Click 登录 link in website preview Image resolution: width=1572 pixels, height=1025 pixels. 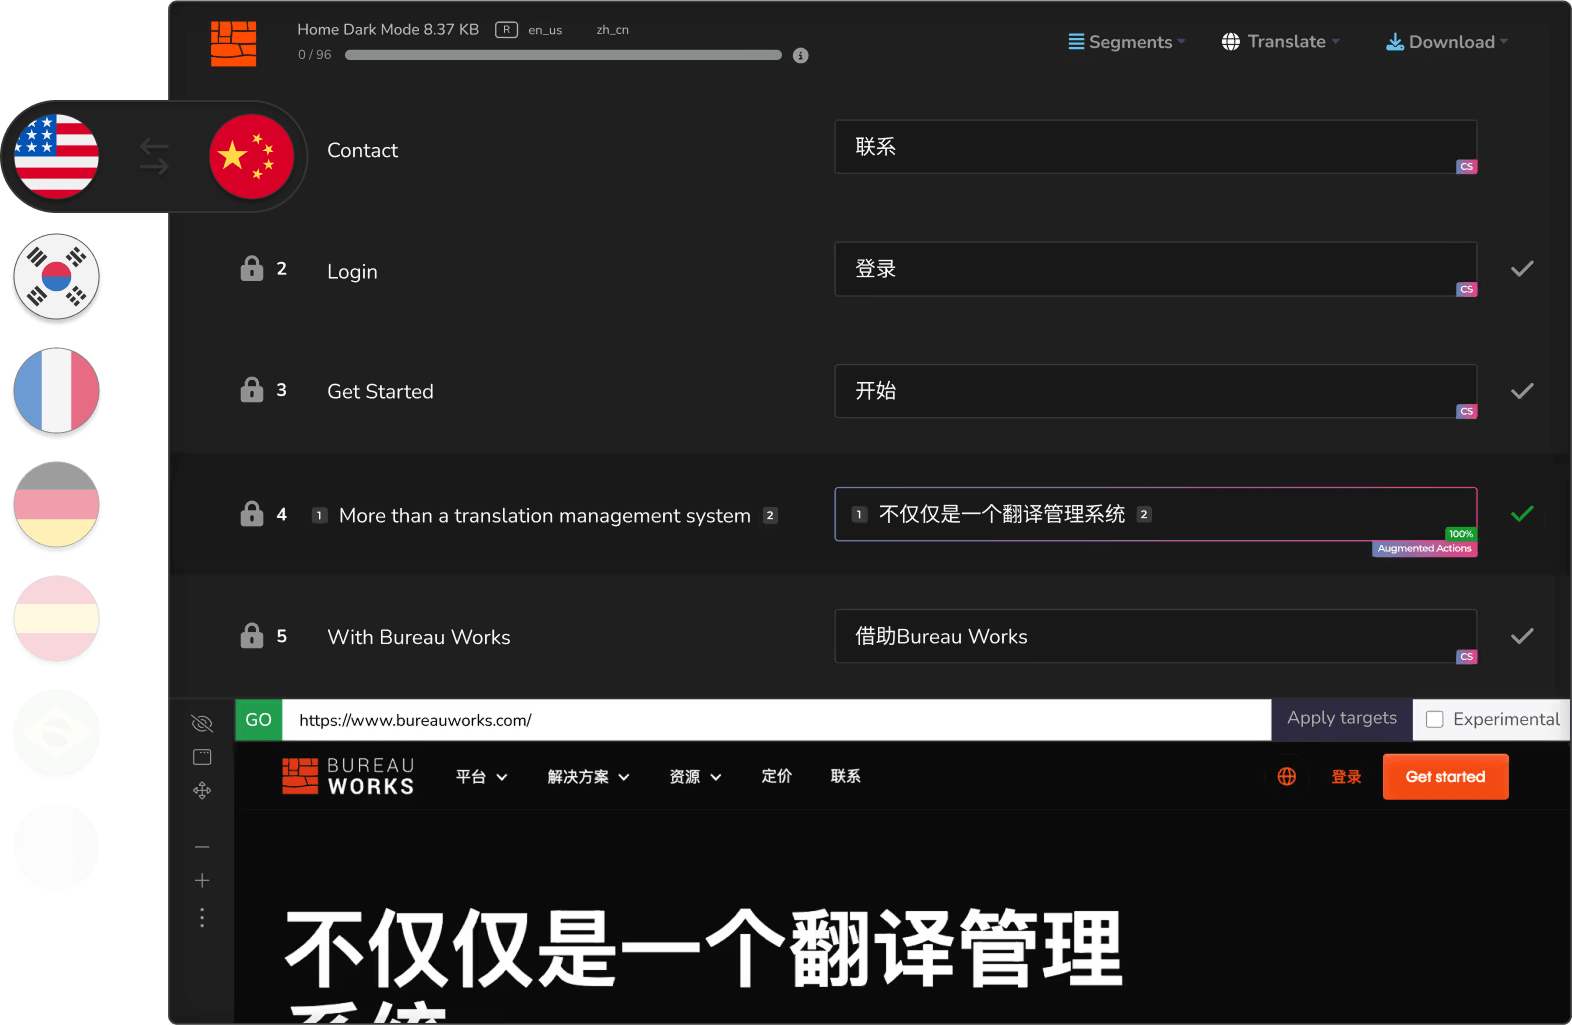tap(1347, 777)
